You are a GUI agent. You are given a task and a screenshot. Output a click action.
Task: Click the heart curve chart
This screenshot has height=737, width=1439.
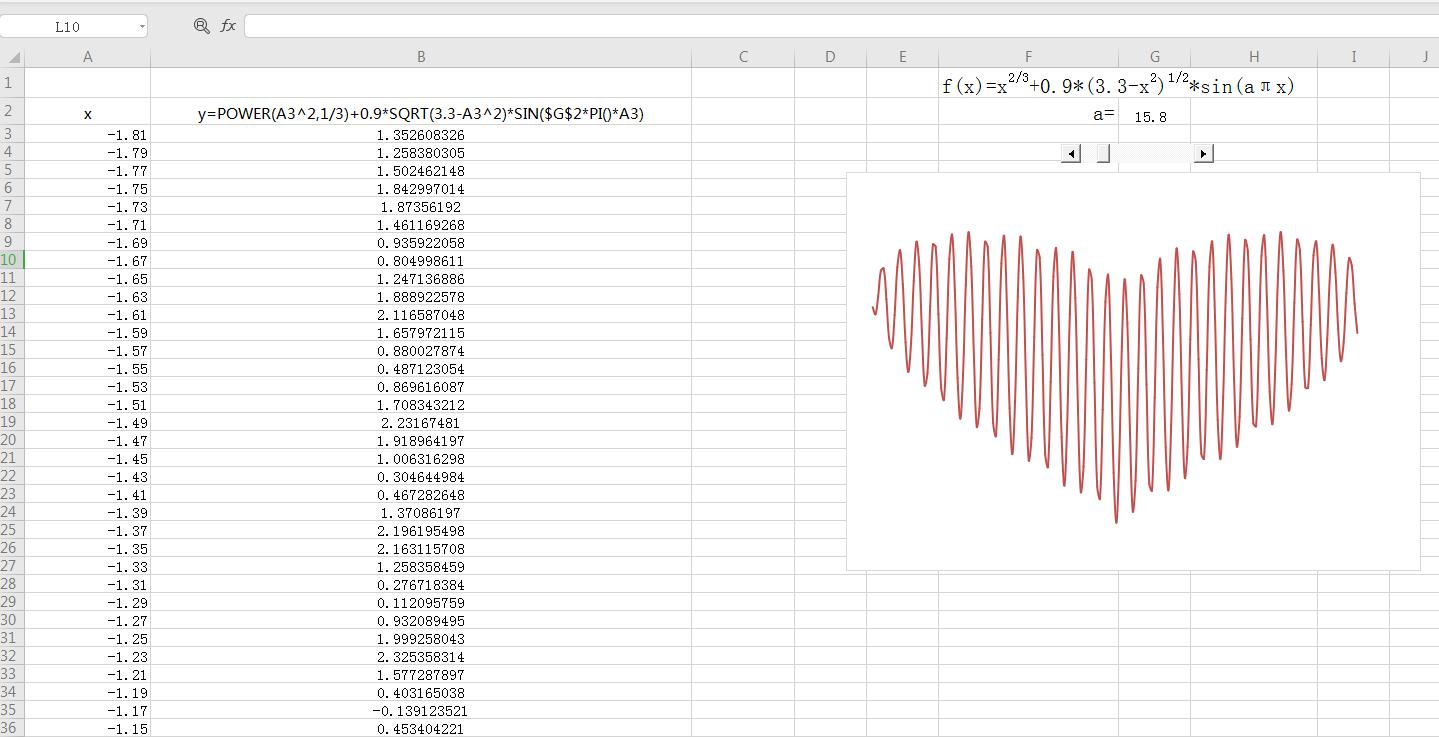(1132, 370)
